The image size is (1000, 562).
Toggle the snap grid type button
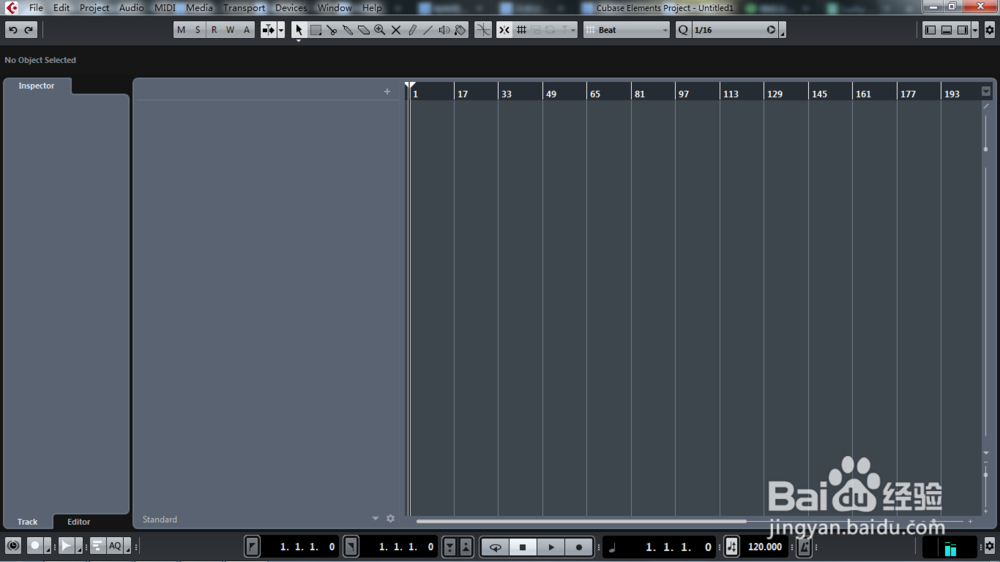pyautogui.click(x=521, y=30)
